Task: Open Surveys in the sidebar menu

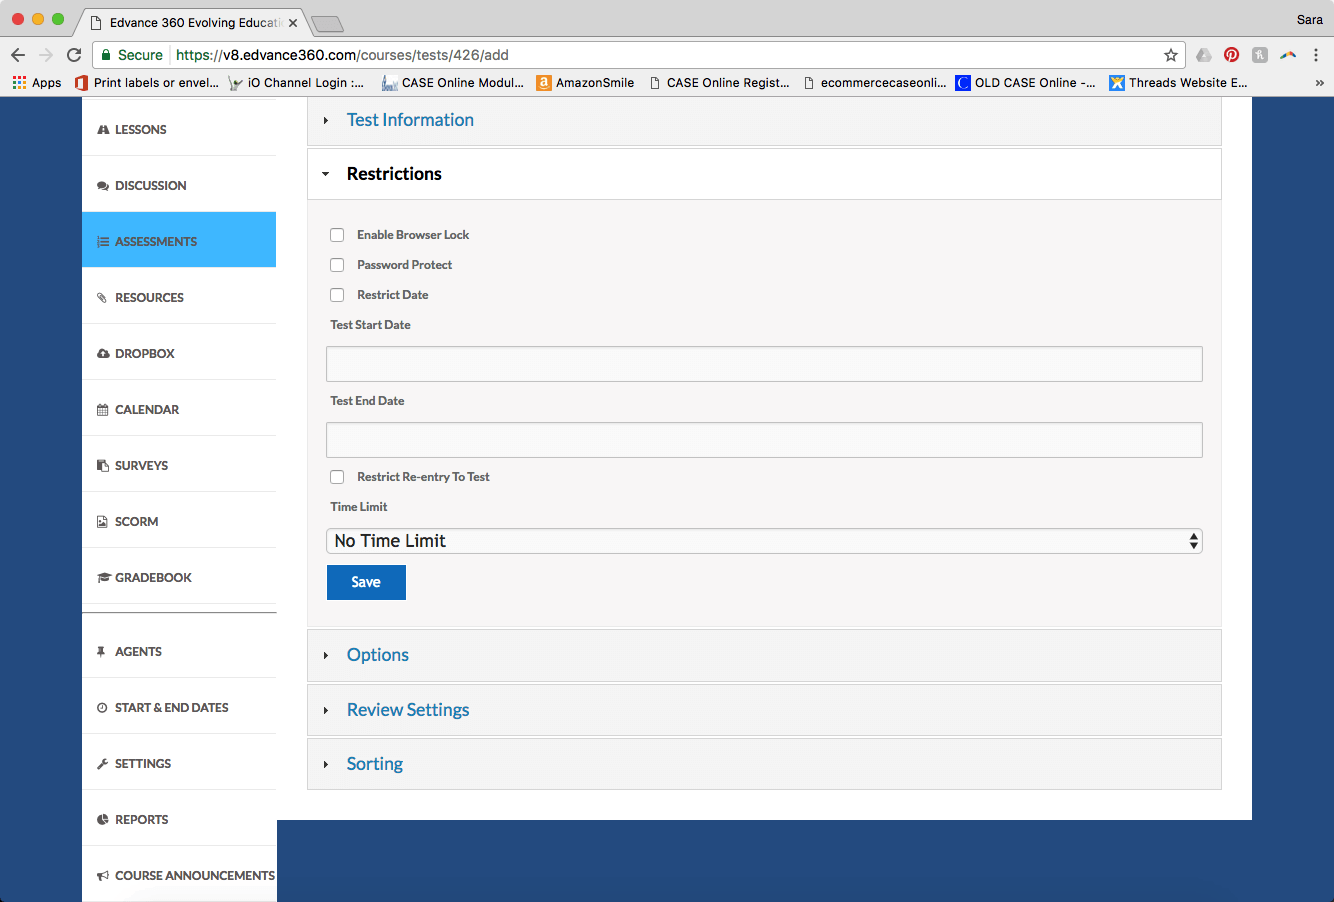Action: coord(141,465)
